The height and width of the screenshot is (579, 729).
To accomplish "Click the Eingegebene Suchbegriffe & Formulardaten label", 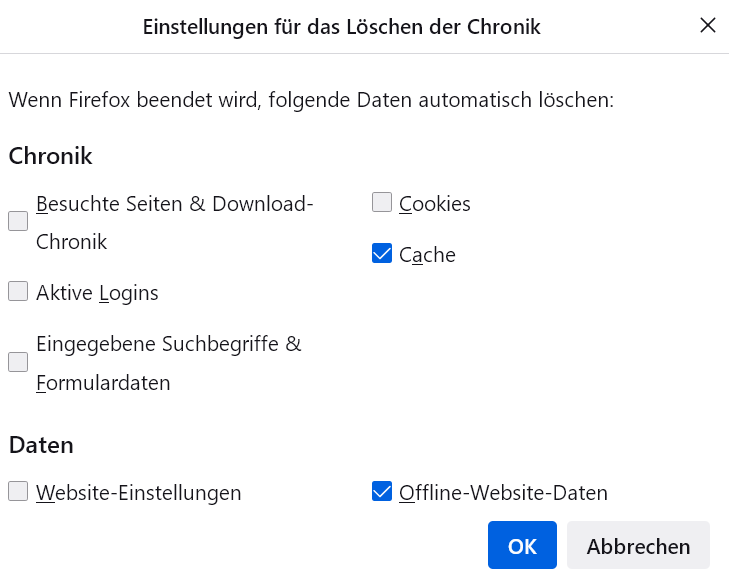I will [168, 344].
